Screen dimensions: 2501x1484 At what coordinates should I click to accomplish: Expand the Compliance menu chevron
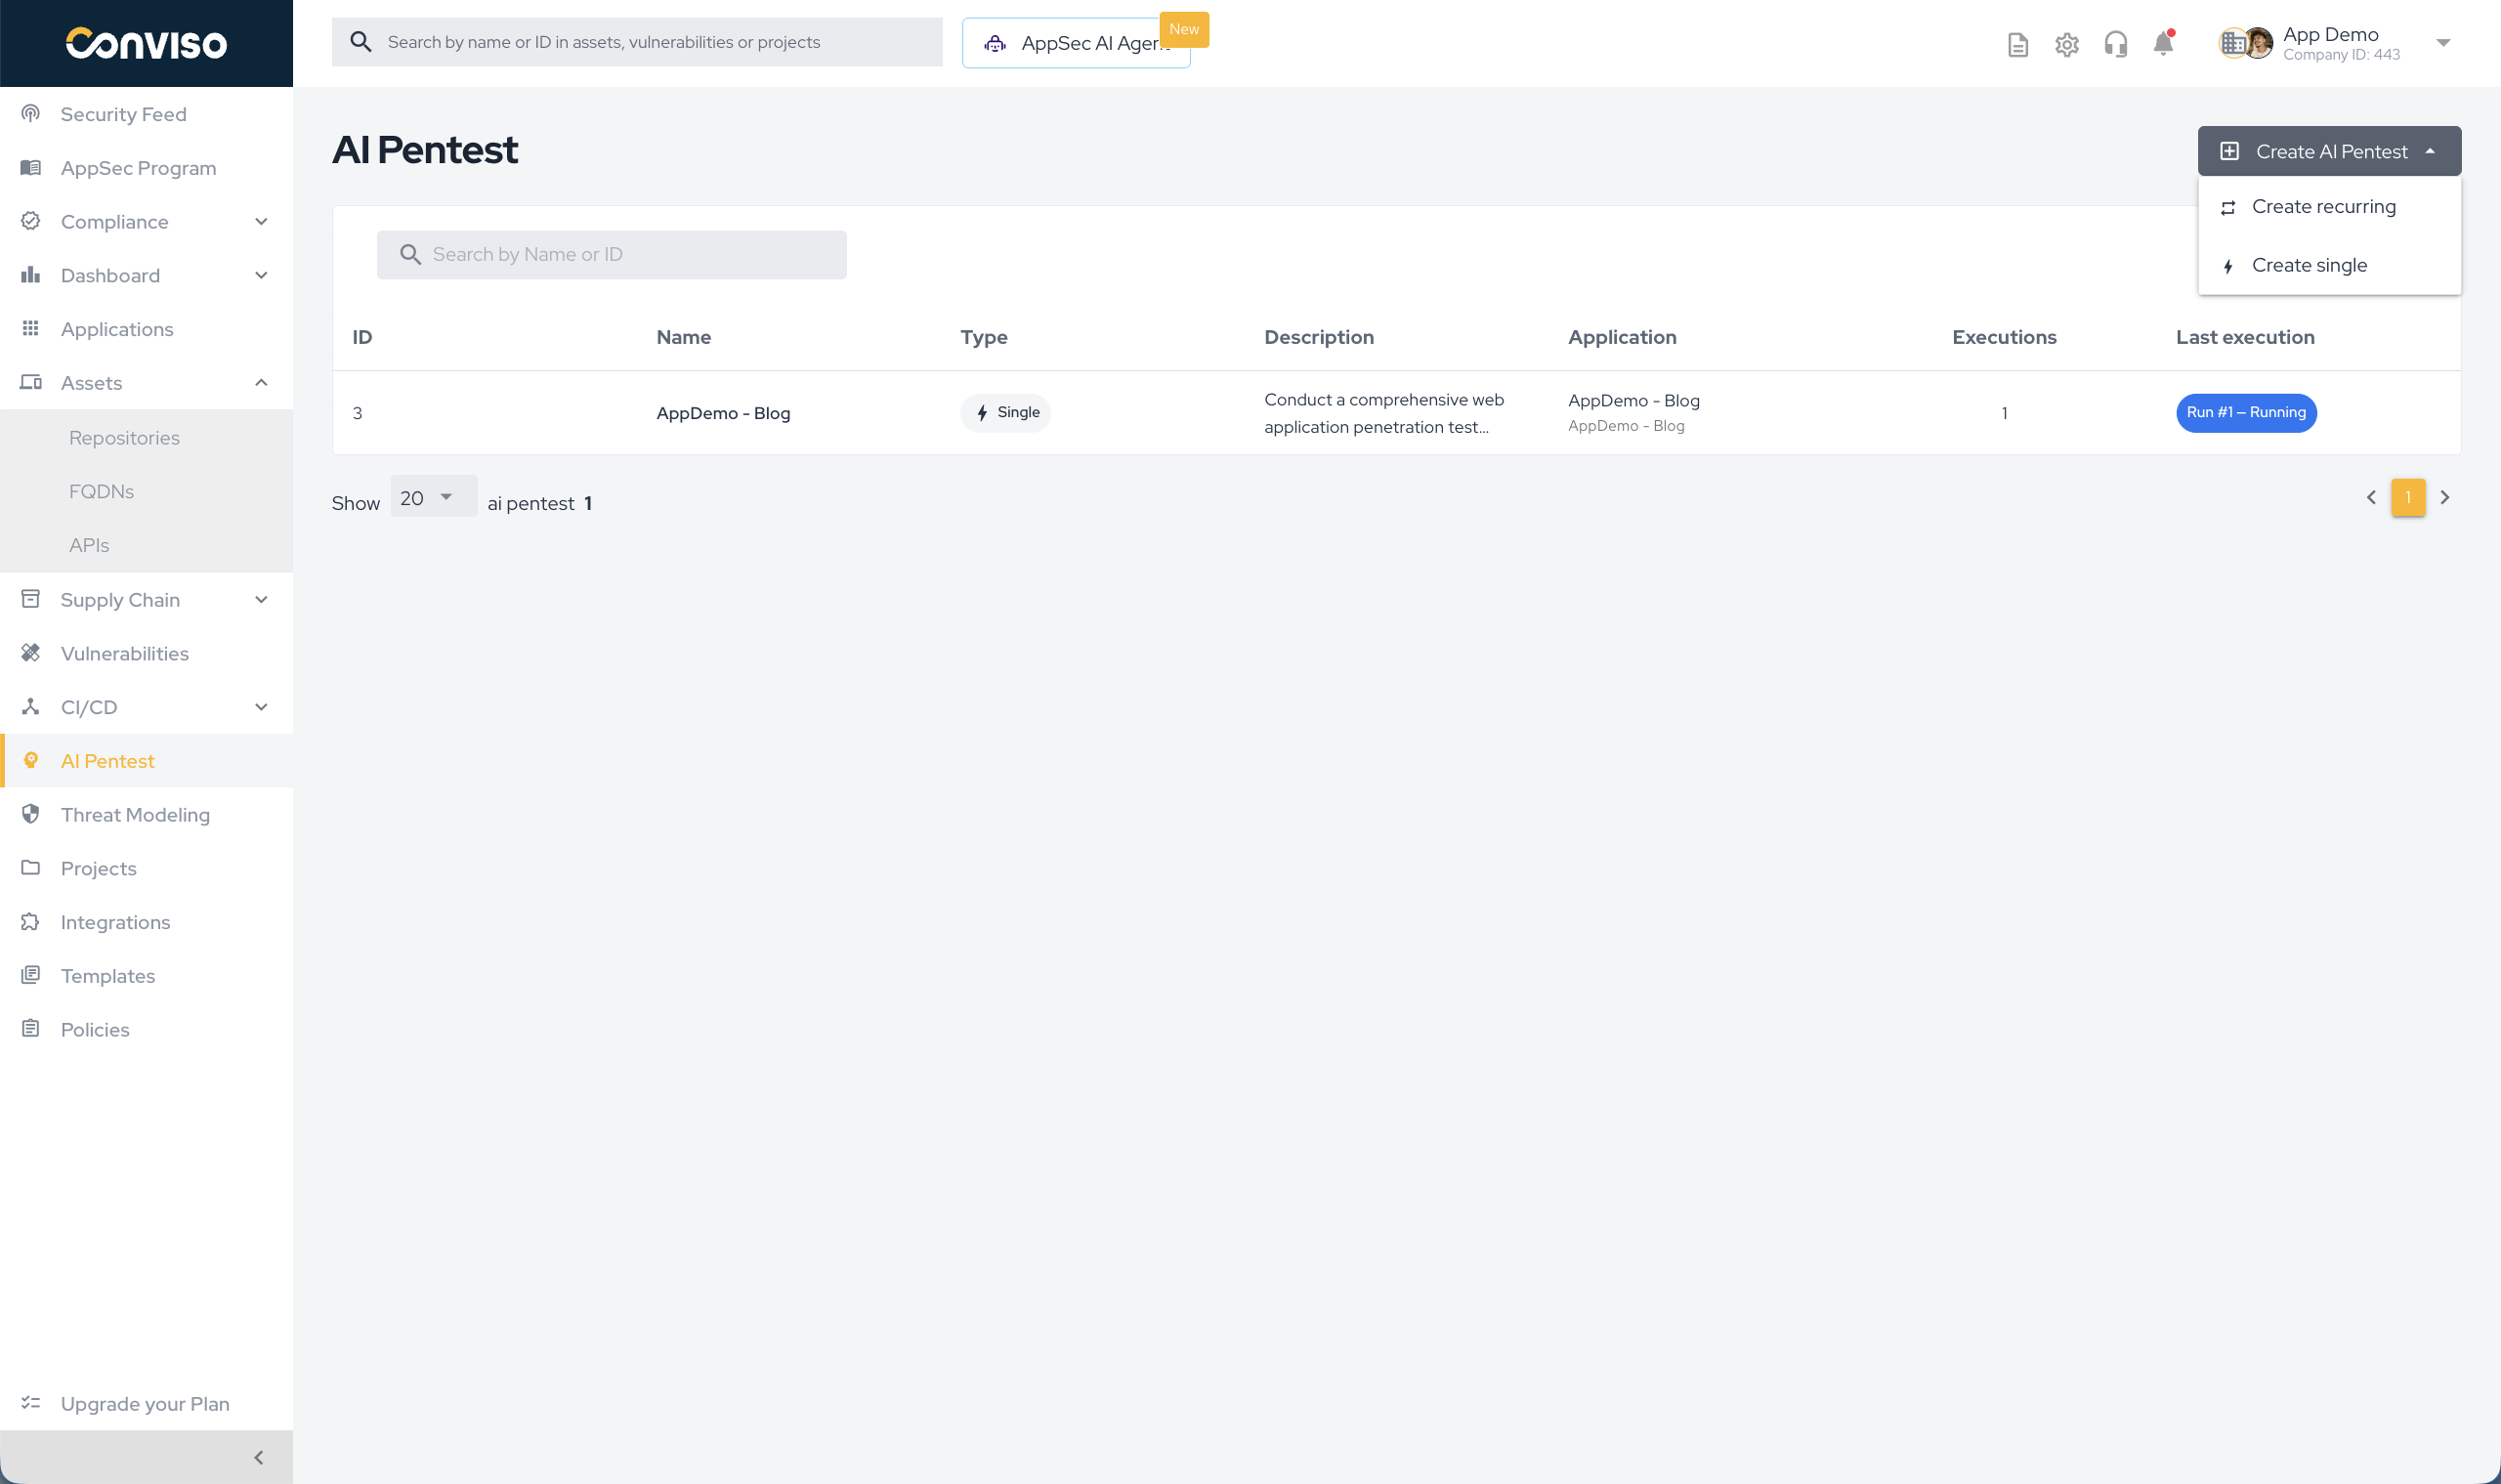tap(261, 221)
